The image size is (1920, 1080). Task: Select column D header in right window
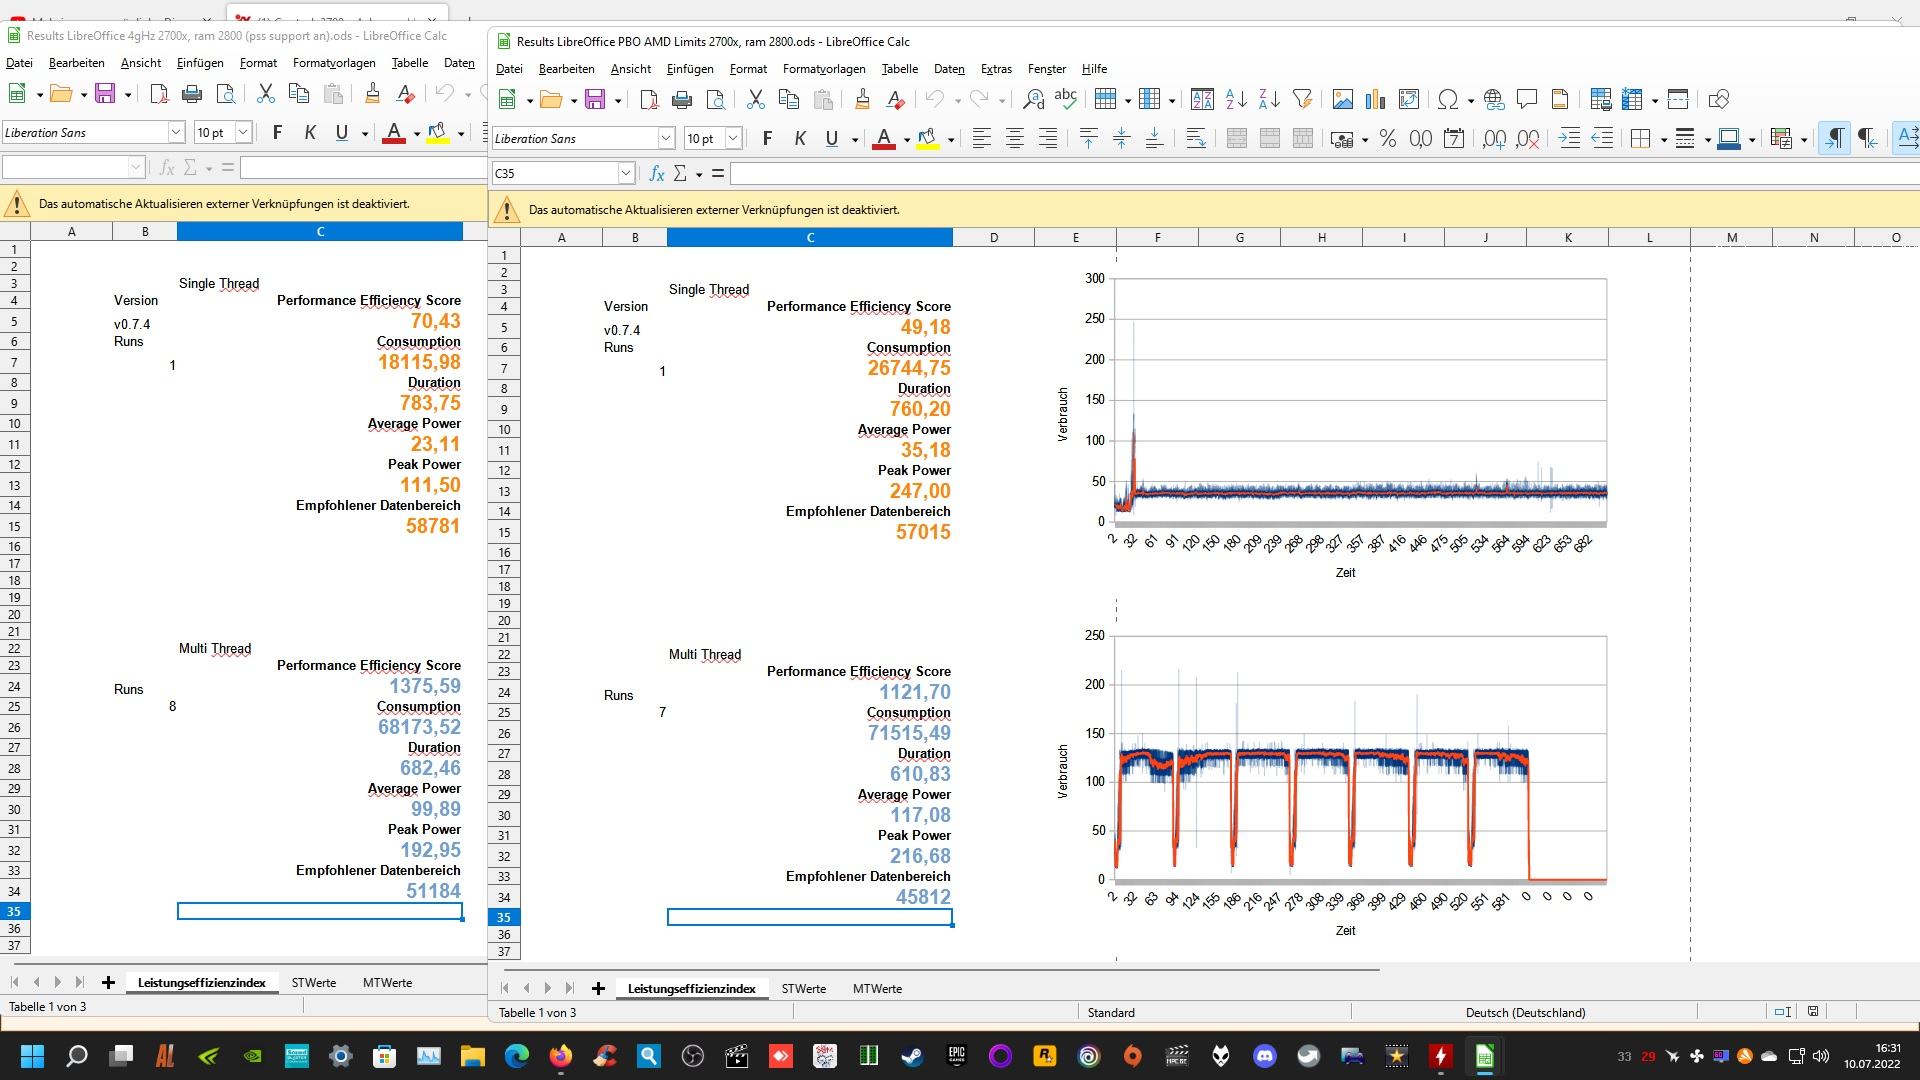tap(994, 238)
